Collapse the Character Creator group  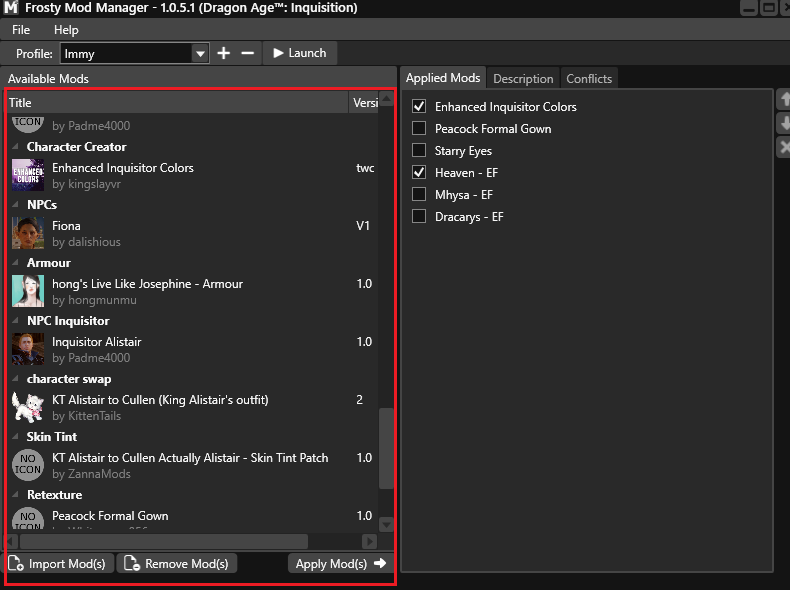(16, 147)
